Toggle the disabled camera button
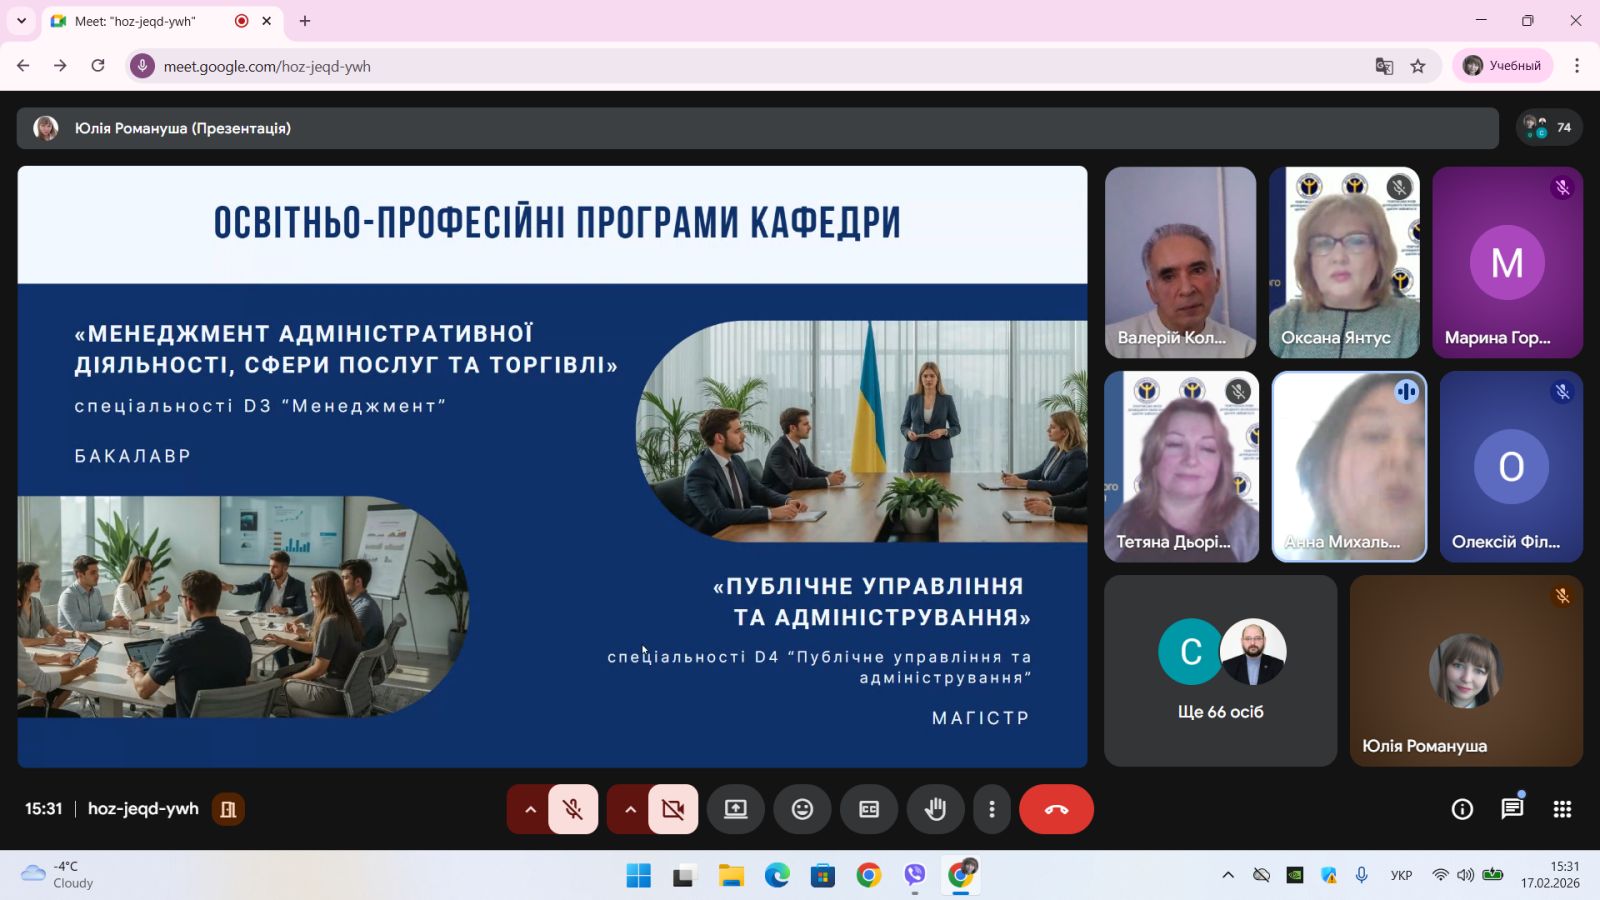Screen dimensions: 1600x900 673,809
